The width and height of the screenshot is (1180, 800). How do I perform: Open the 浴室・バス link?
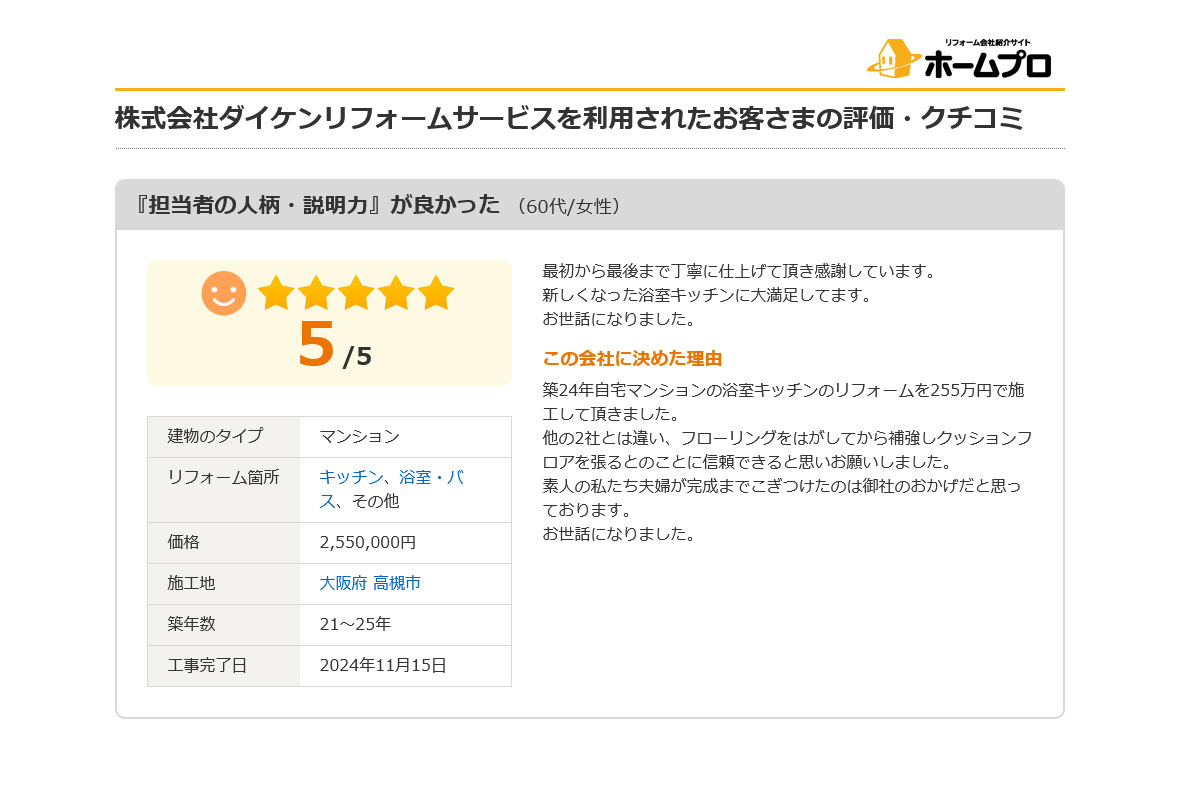pos(430,477)
